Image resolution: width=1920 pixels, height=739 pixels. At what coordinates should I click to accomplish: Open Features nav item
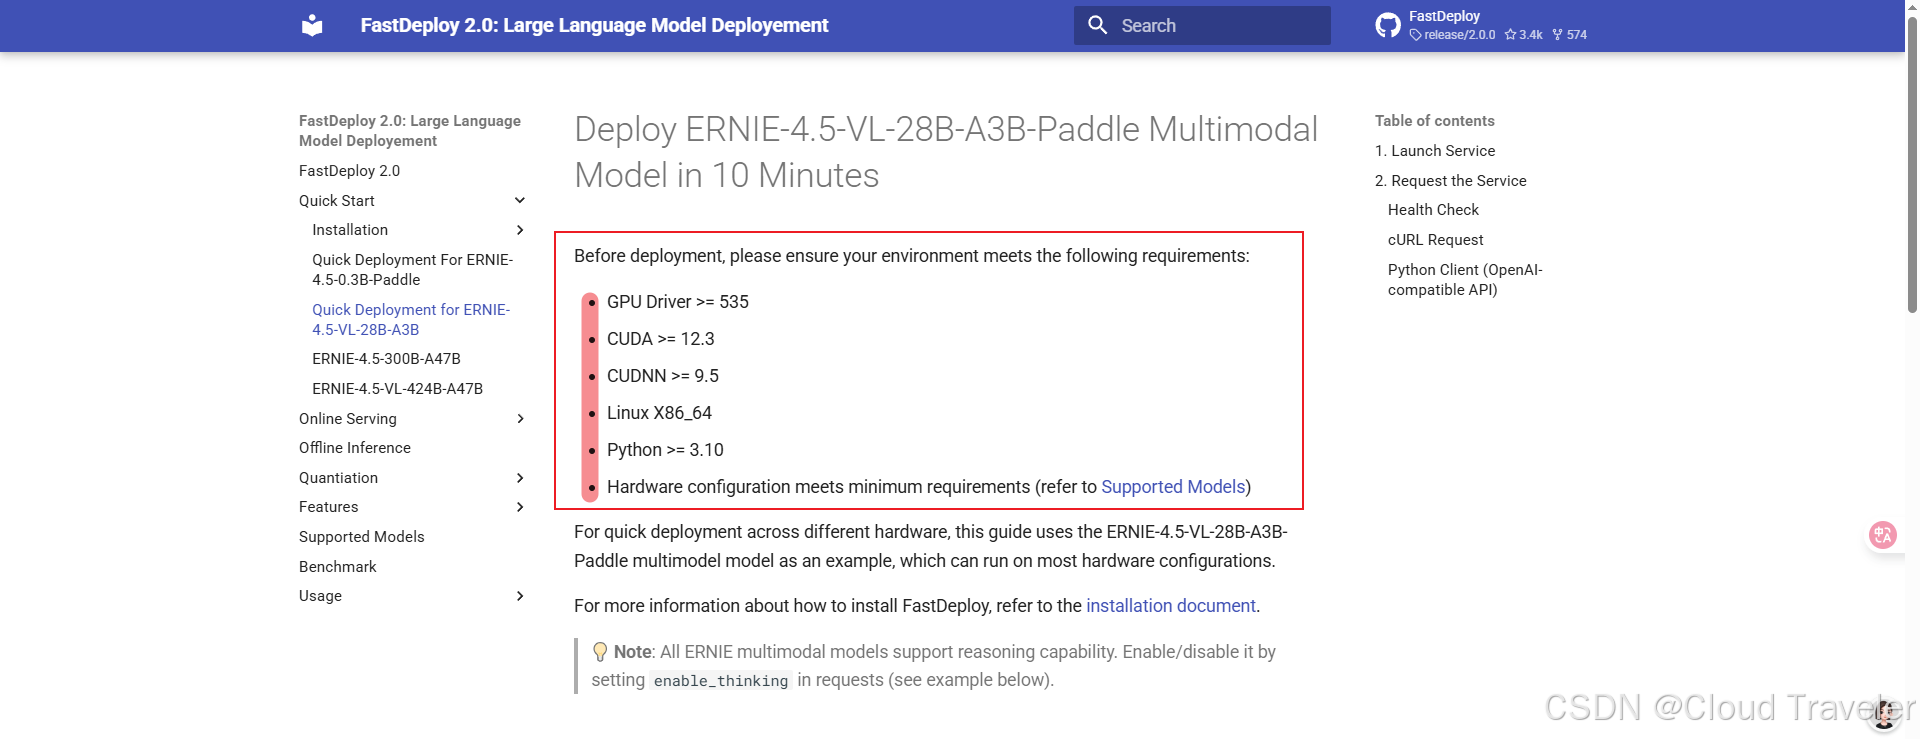click(328, 507)
